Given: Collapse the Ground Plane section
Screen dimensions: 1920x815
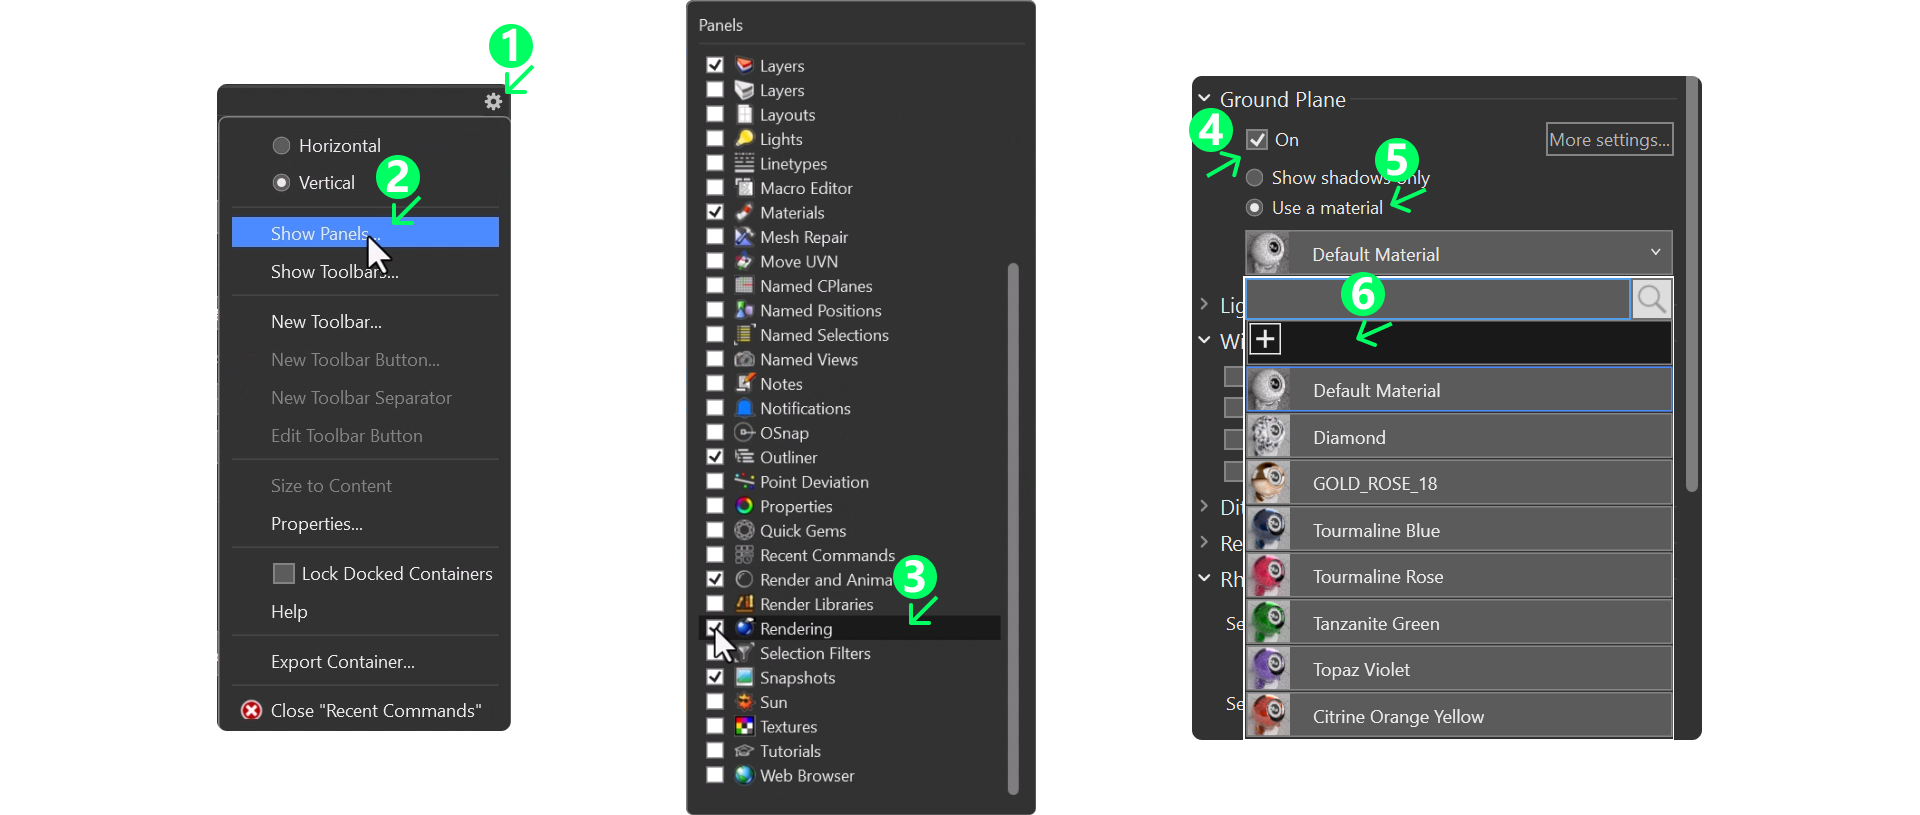Looking at the screenshot, I should point(1205,99).
